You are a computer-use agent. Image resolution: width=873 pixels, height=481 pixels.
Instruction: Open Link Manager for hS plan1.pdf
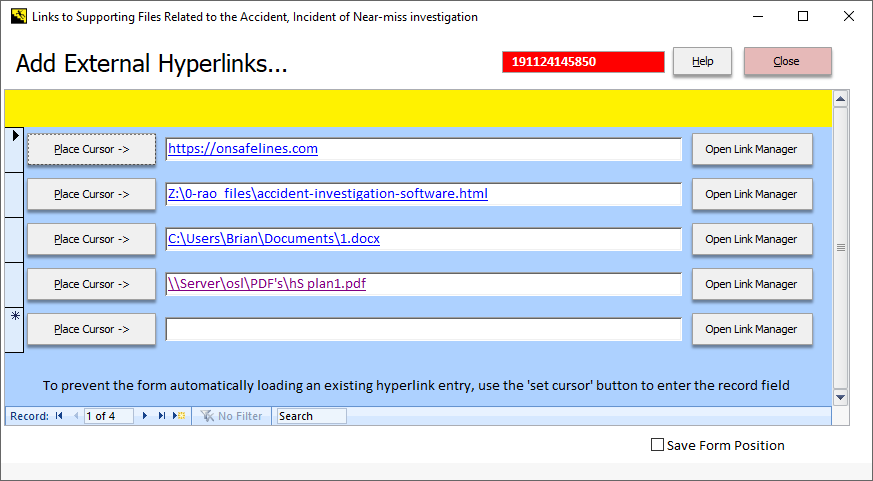[x=752, y=284]
